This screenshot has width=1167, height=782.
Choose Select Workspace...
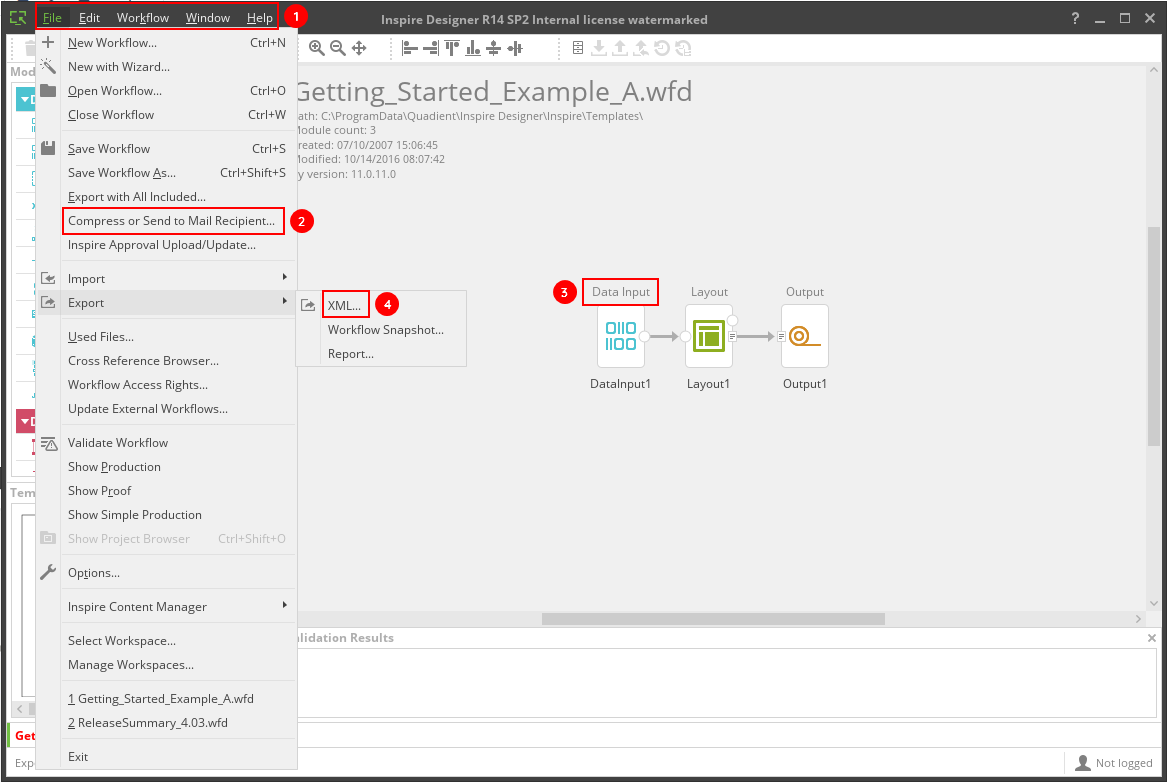167,641
